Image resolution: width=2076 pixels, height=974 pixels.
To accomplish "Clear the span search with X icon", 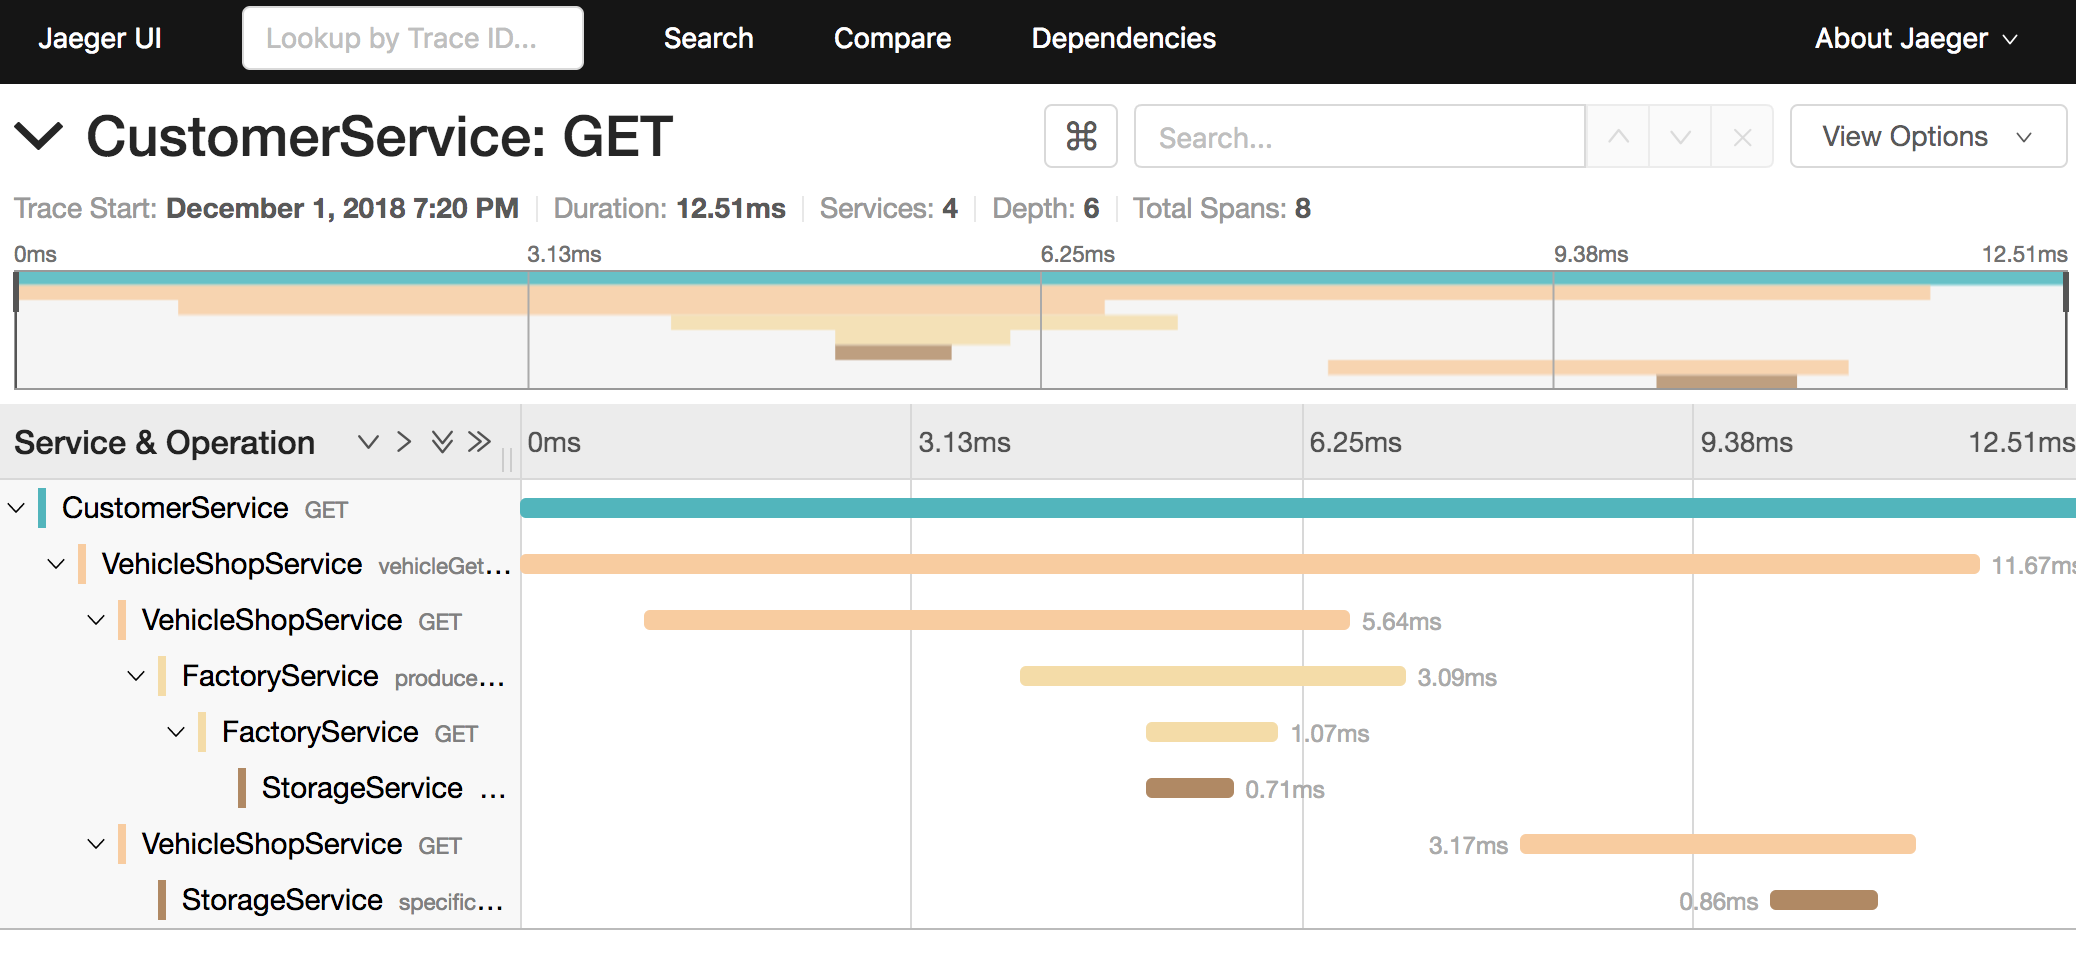I will 1742,136.
